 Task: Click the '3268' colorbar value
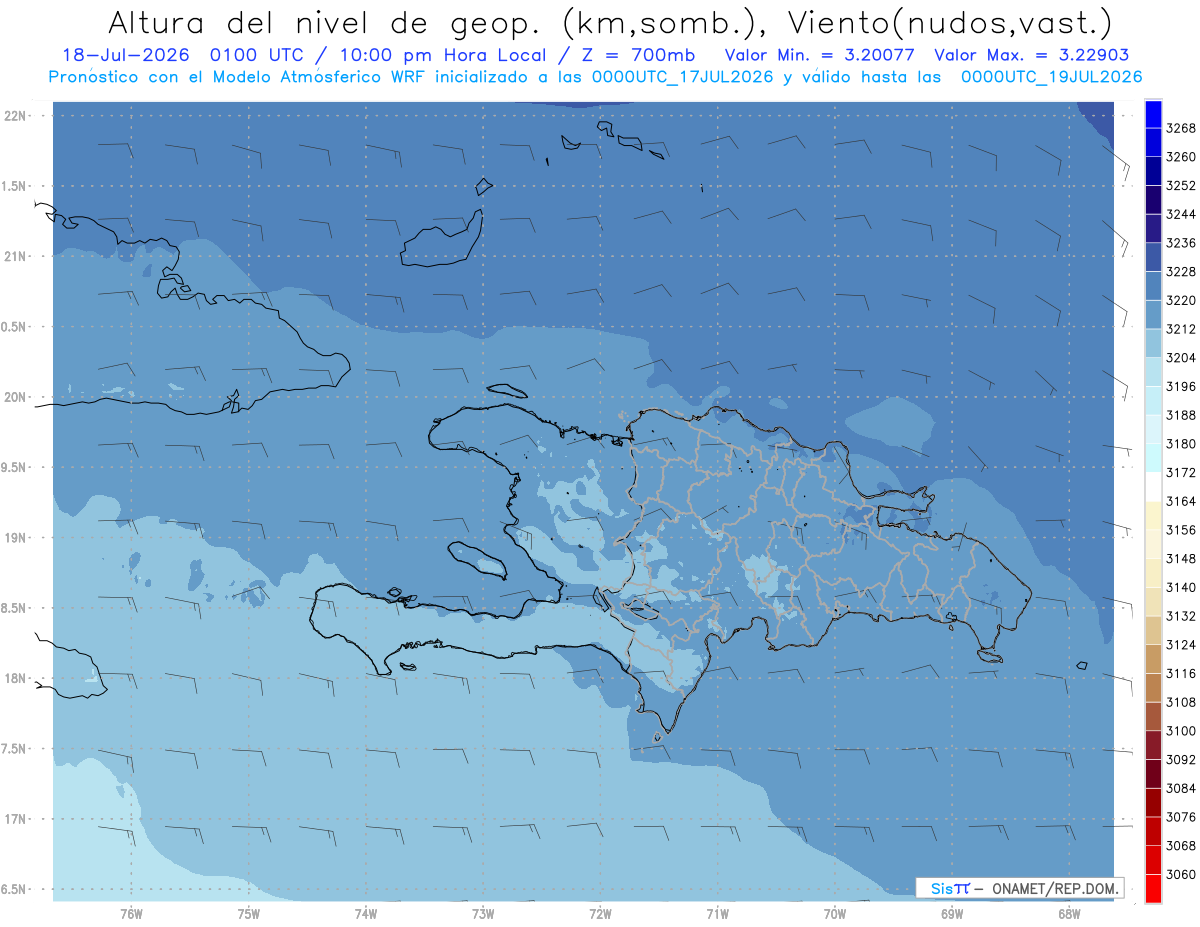[1181, 128]
